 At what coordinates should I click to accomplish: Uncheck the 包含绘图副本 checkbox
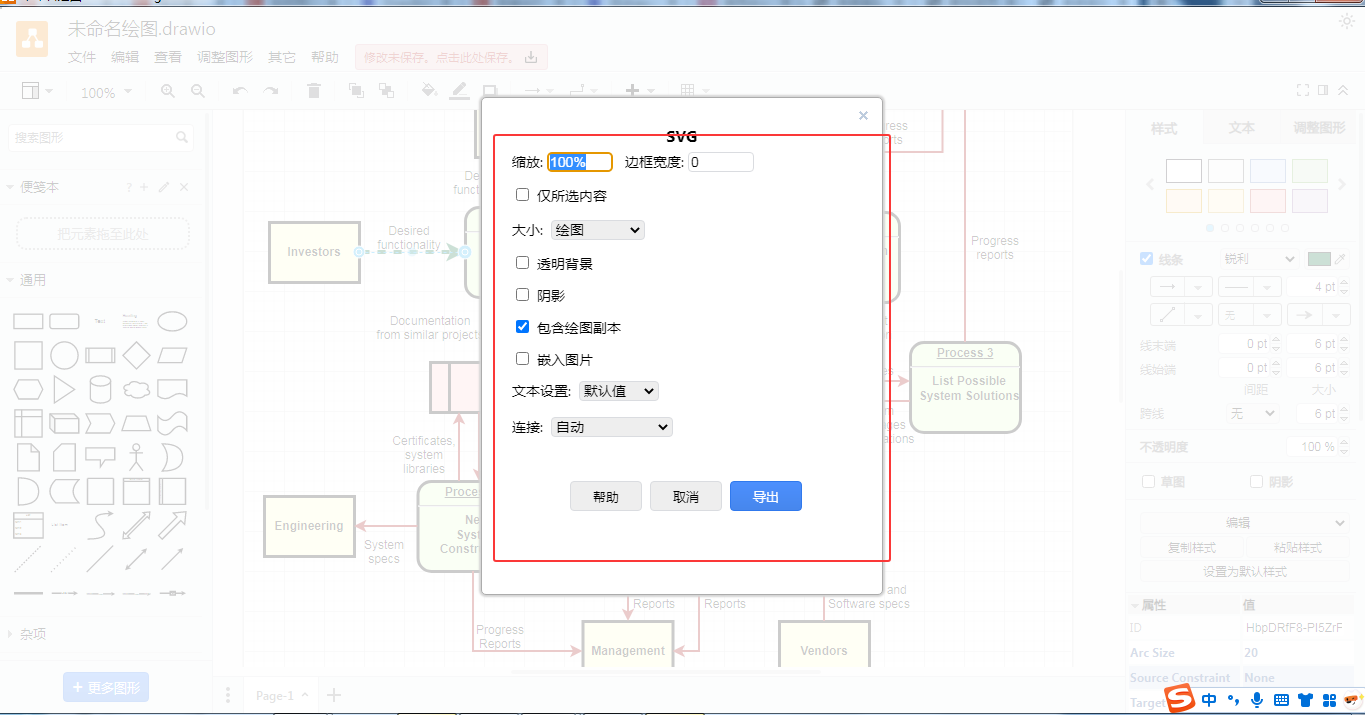click(522, 326)
